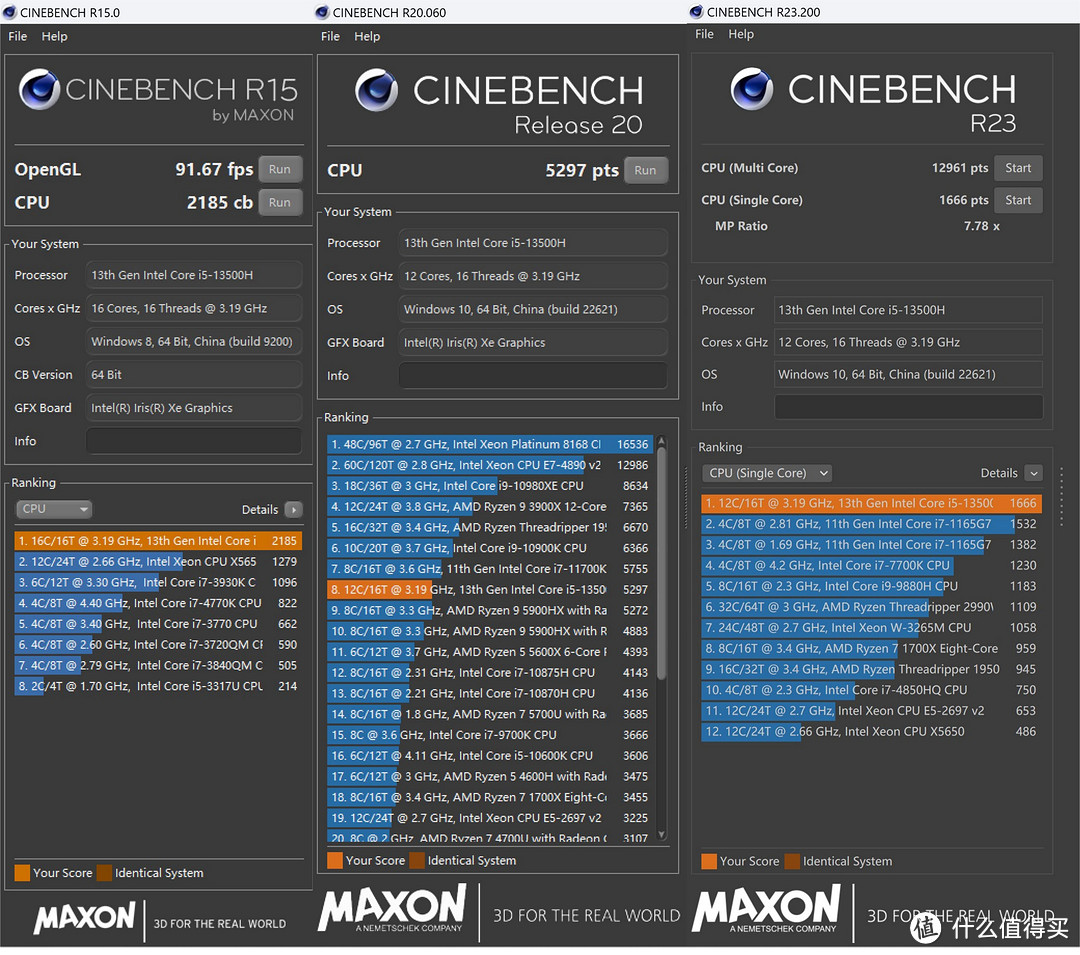Image resolution: width=1080 pixels, height=955 pixels.
Task: Click the Cinebench R15 title bar icon
Action: (10, 12)
